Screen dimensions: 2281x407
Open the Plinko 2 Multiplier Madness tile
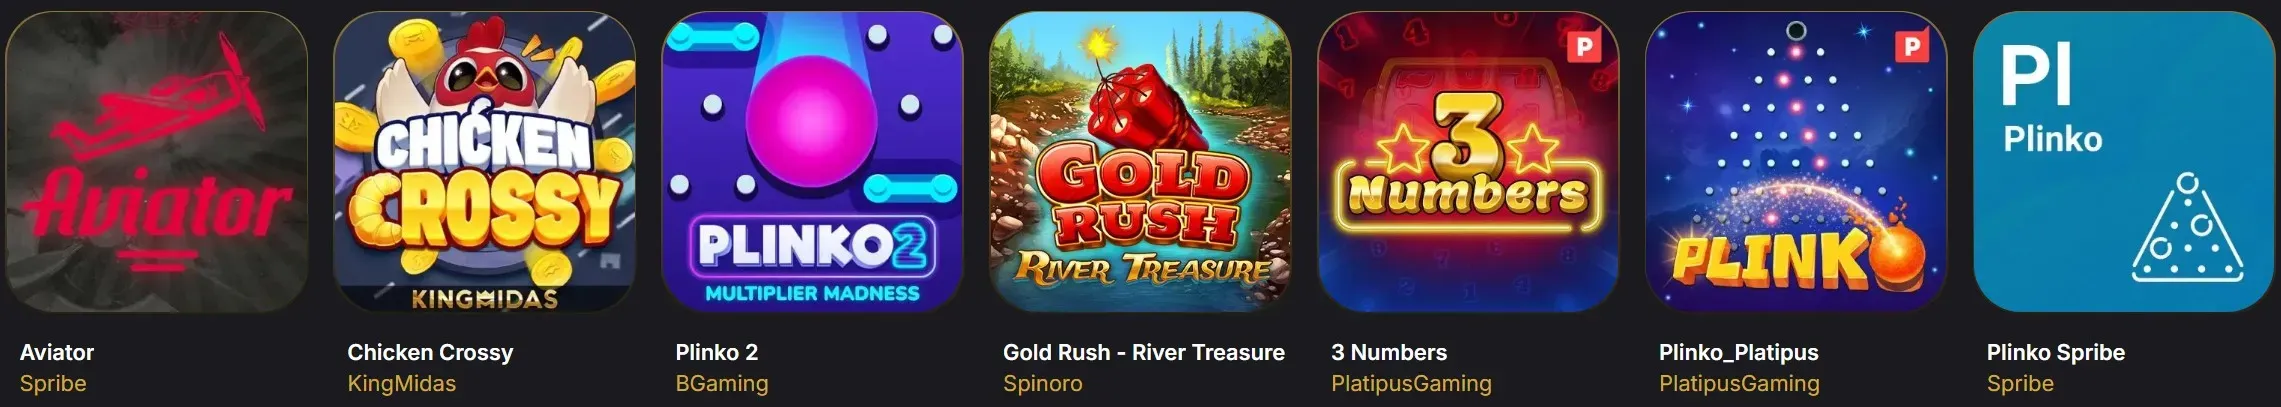point(812,162)
